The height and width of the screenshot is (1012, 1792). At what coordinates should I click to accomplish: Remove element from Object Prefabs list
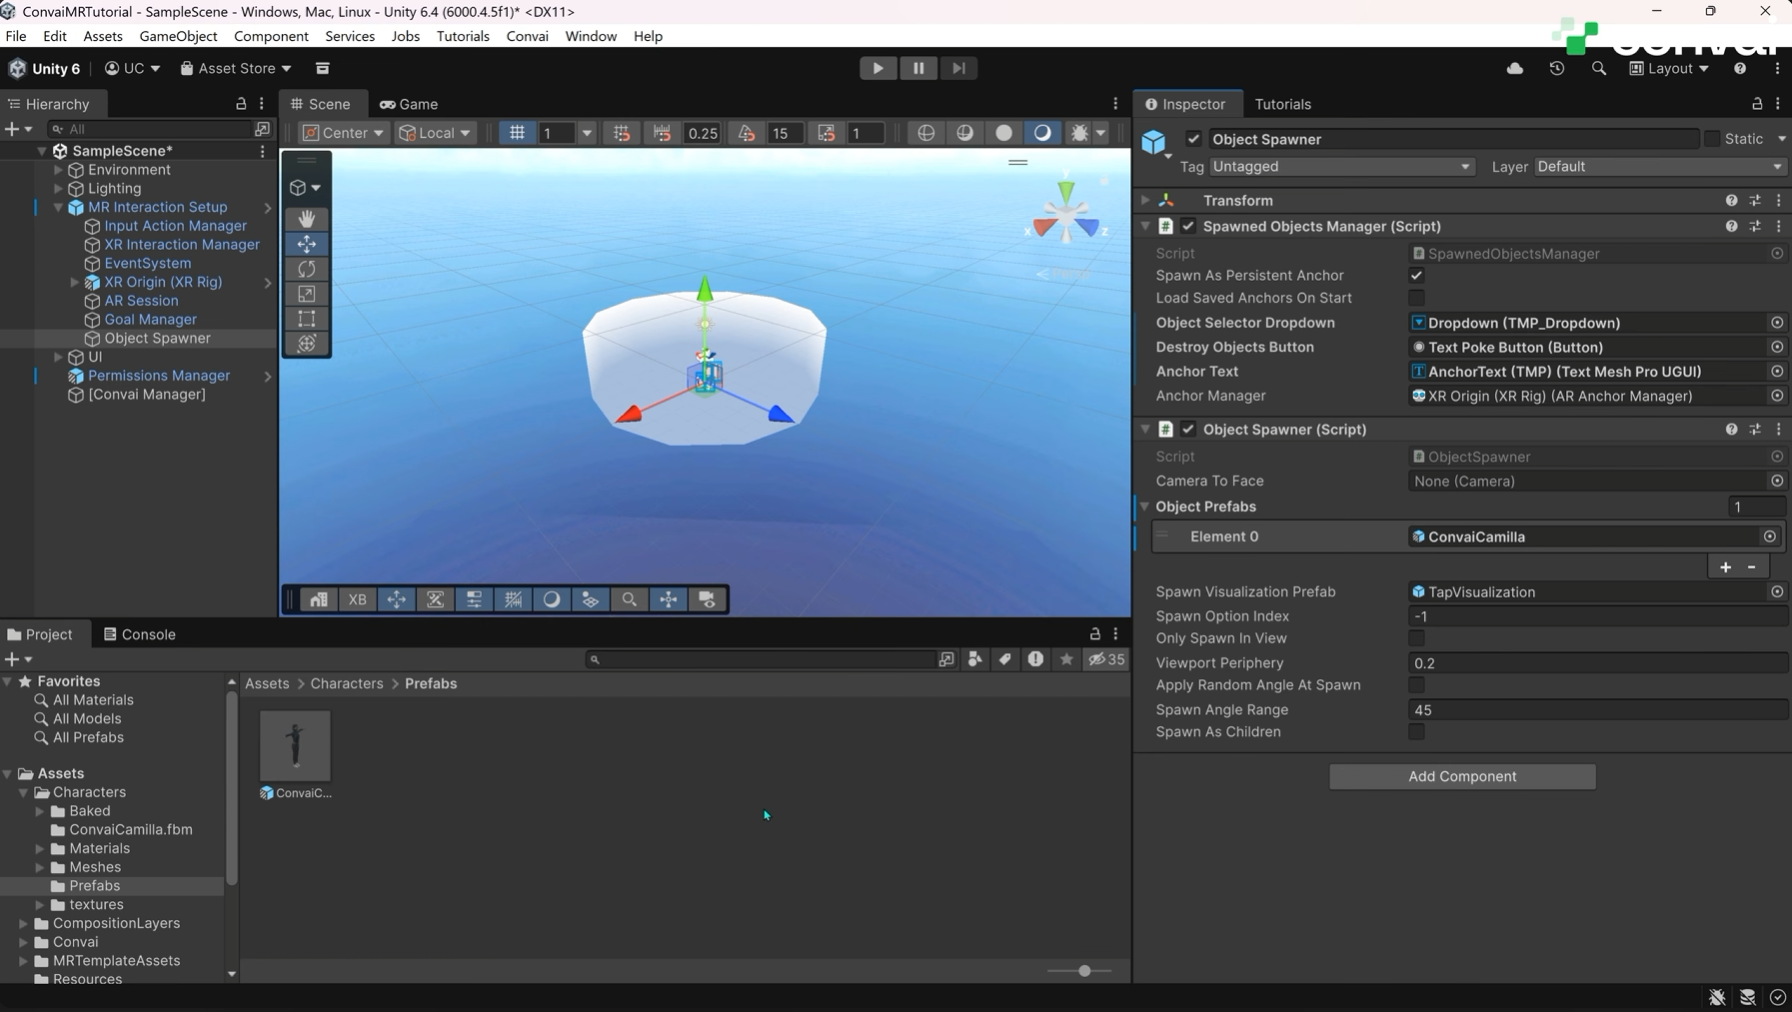(x=1752, y=567)
